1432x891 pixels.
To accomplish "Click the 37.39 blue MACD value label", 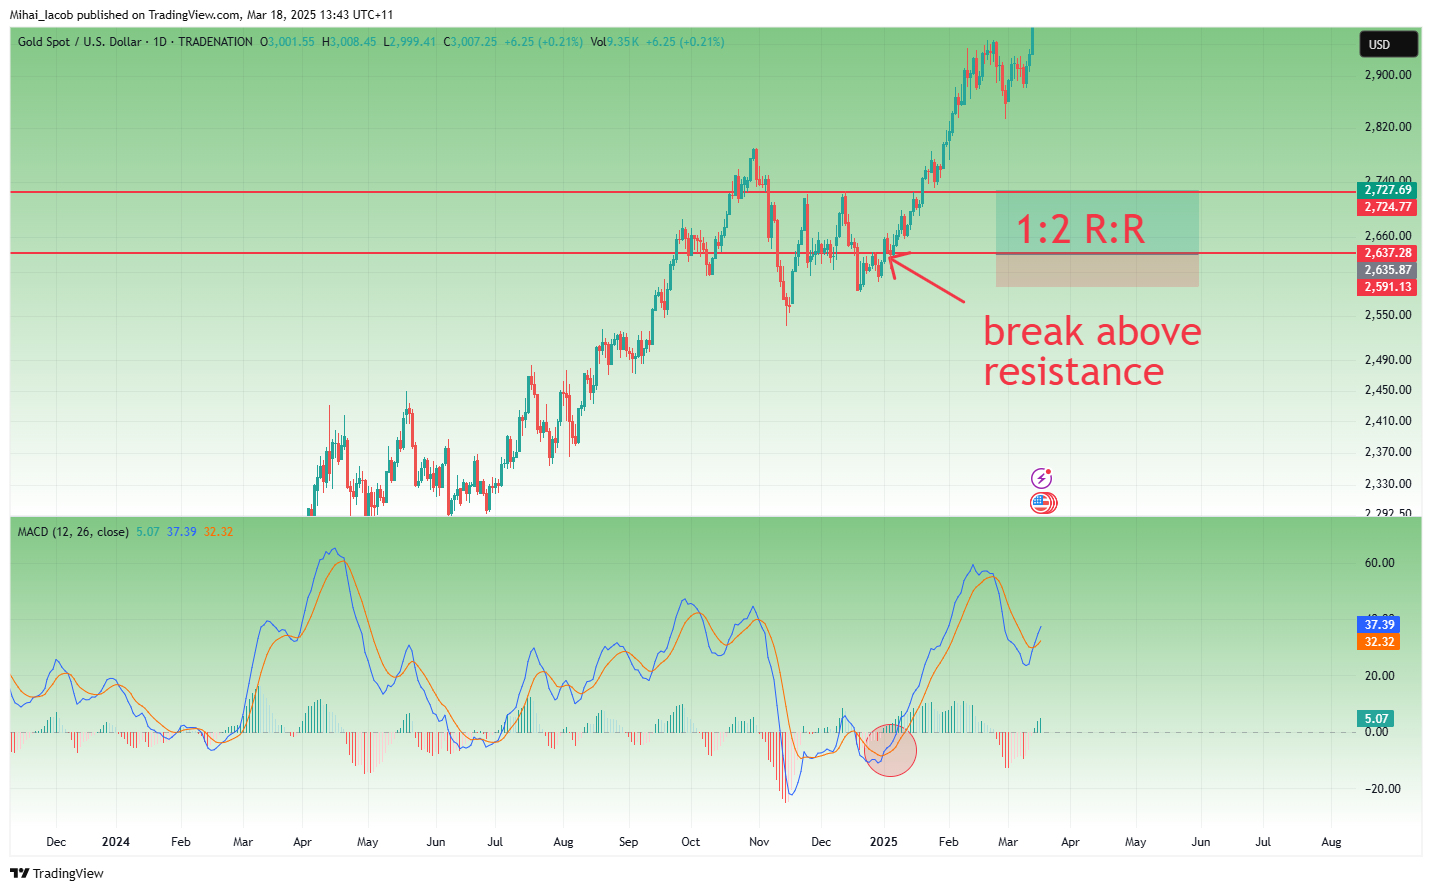I will click(1379, 625).
